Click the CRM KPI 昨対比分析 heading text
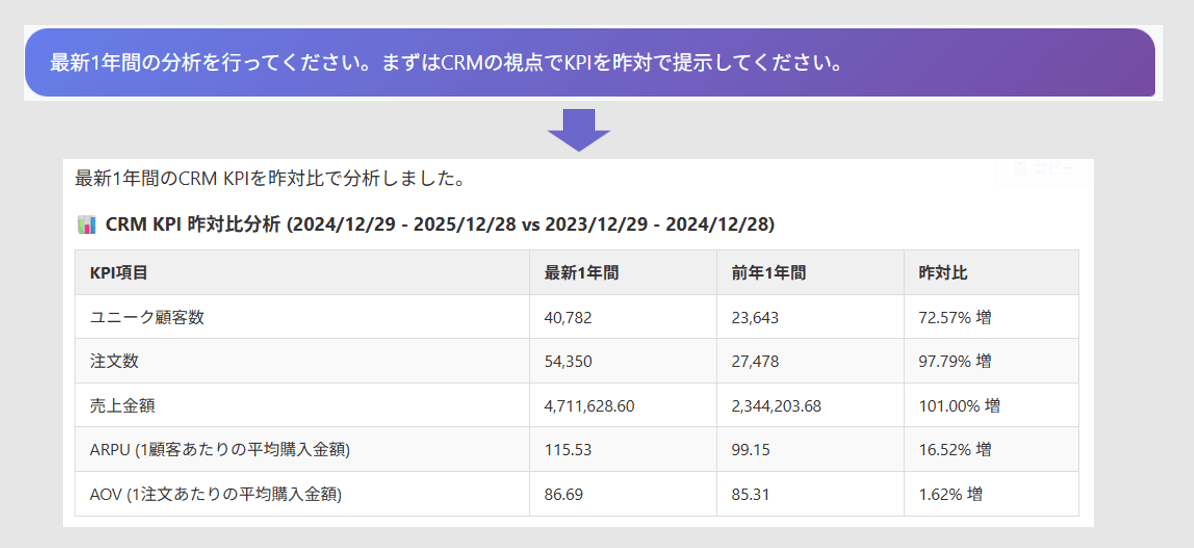Image resolution: width=1194 pixels, height=548 pixels. [x=439, y=224]
